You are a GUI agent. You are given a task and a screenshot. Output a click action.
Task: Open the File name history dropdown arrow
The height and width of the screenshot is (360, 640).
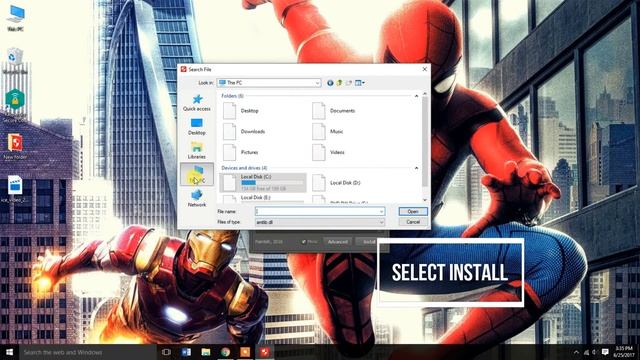click(x=381, y=211)
